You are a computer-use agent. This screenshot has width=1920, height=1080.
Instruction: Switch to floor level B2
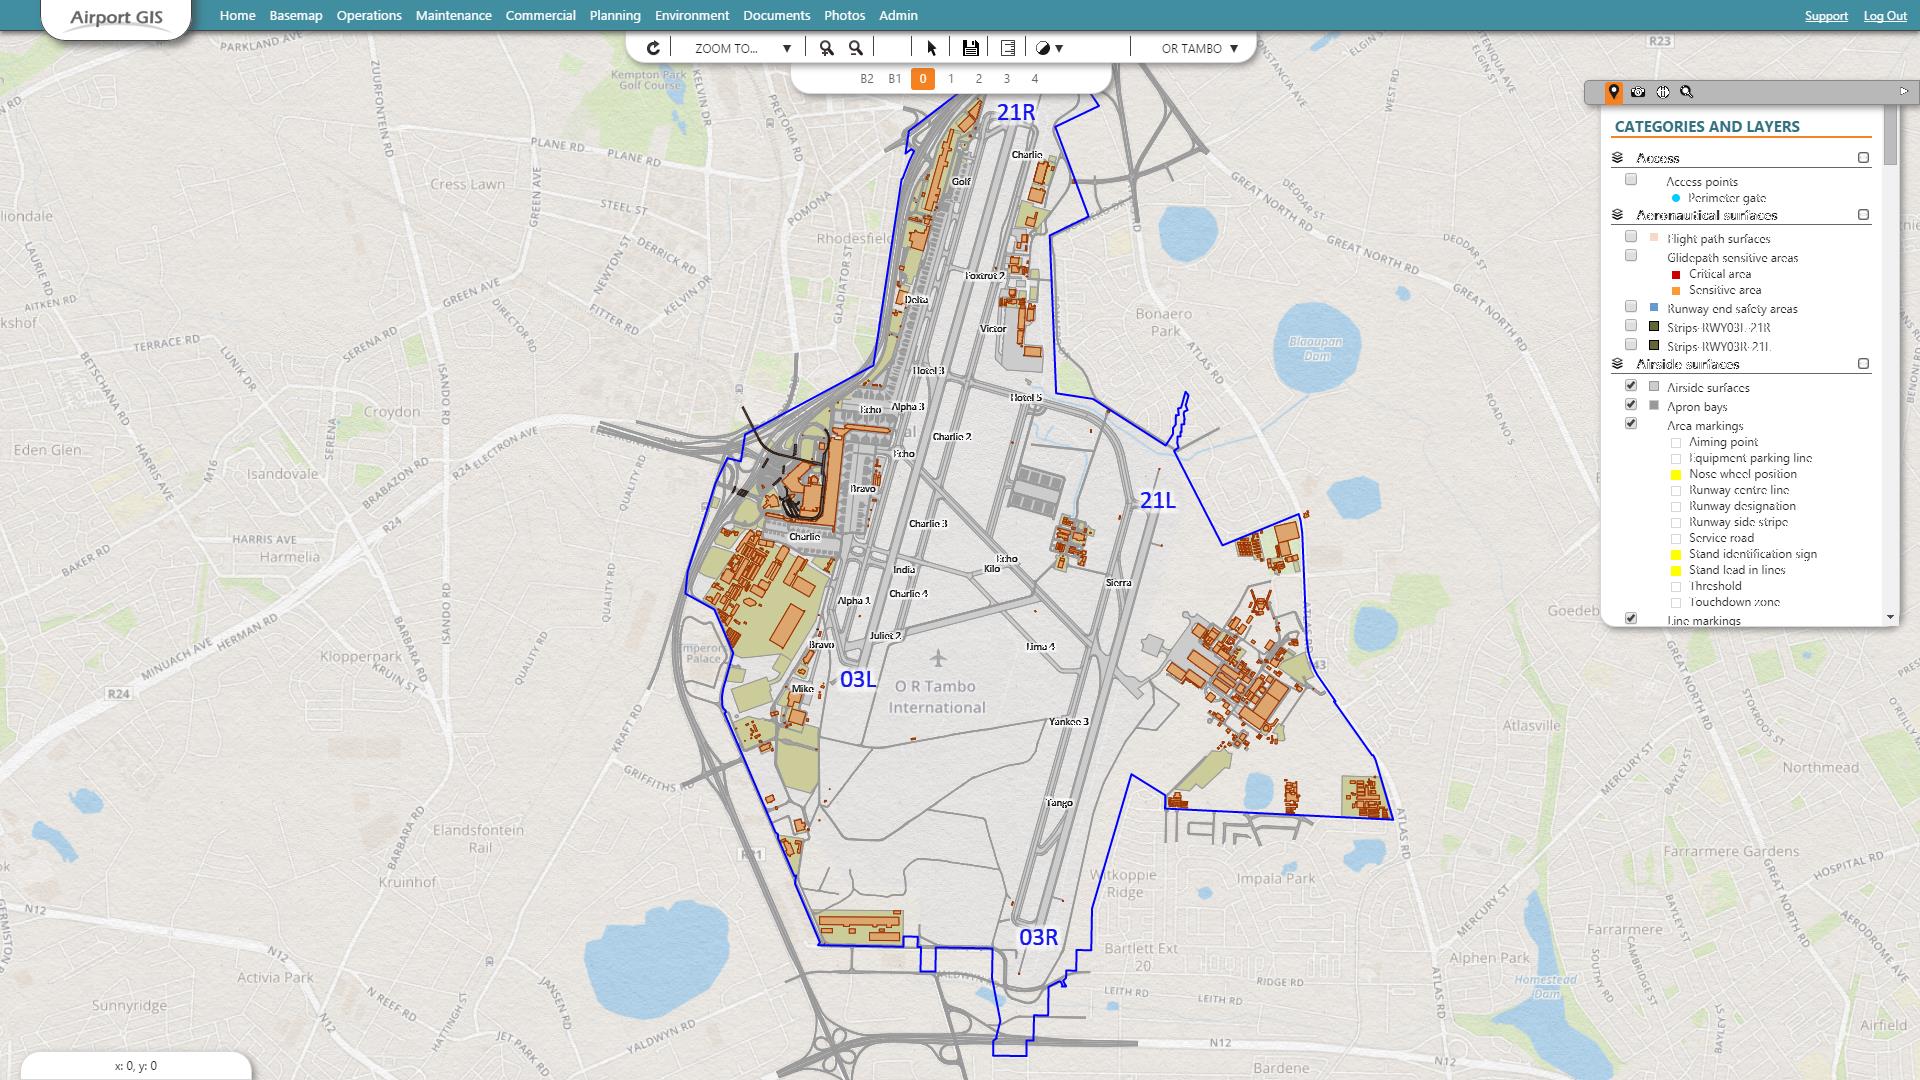(867, 79)
